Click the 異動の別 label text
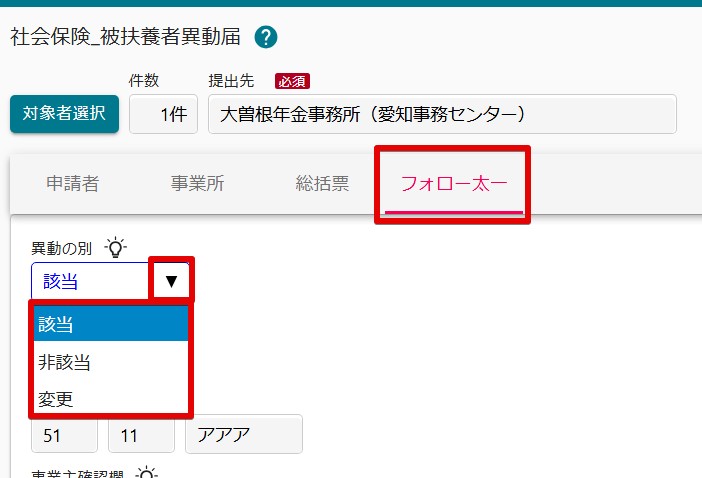The width and height of the screenshot is (702, 478). 62,248
